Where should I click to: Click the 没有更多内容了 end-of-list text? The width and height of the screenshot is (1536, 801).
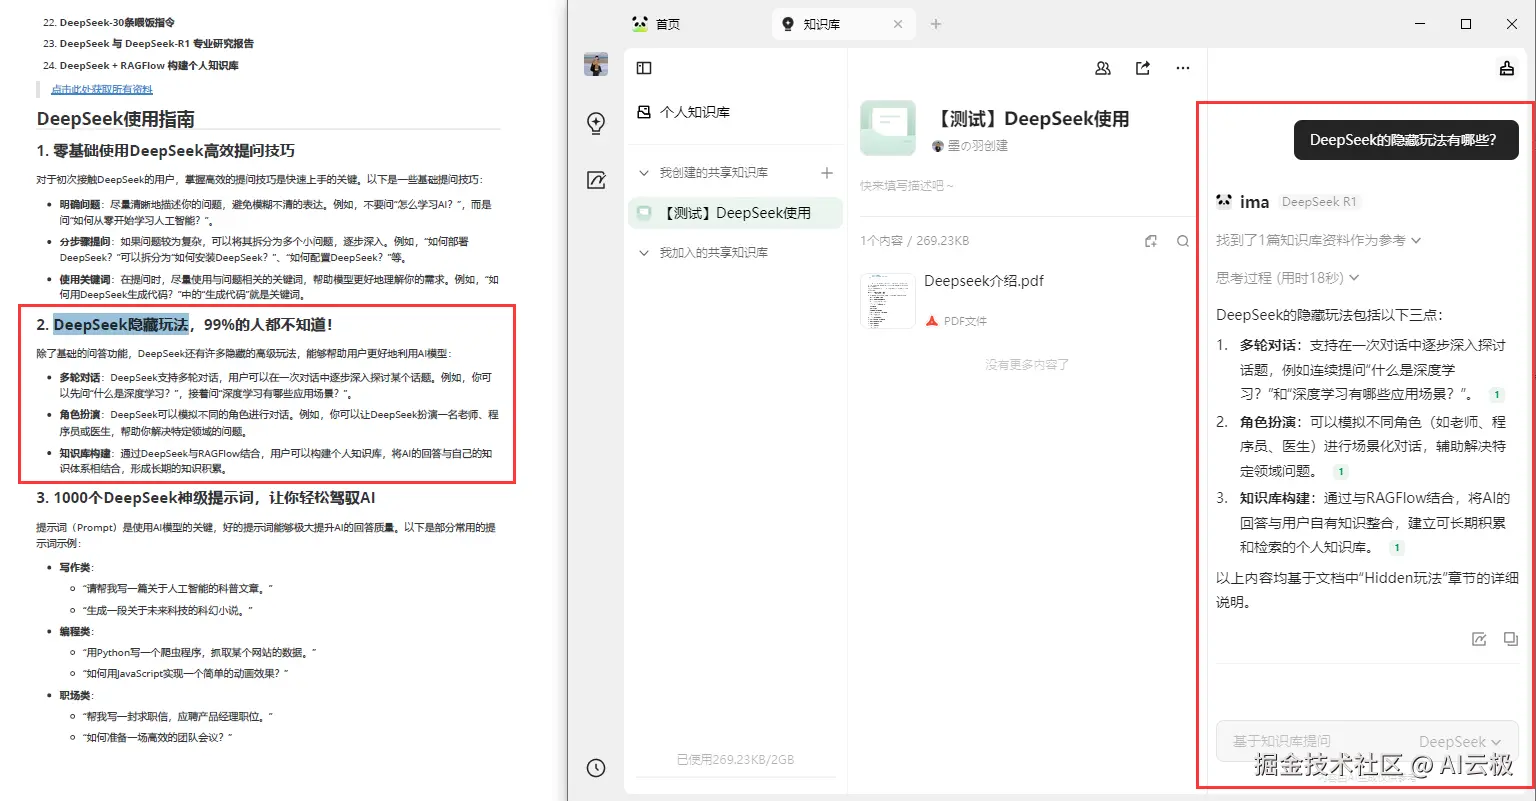coord(1027,365)
